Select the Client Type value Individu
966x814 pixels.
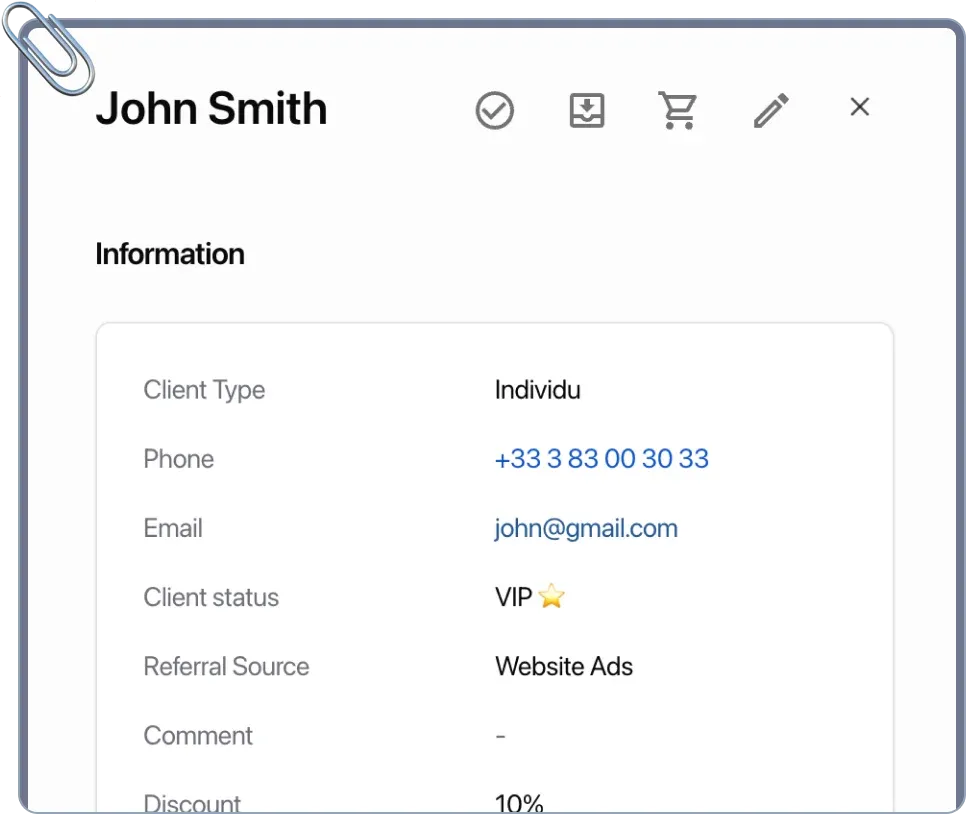[x=537, y=390]
